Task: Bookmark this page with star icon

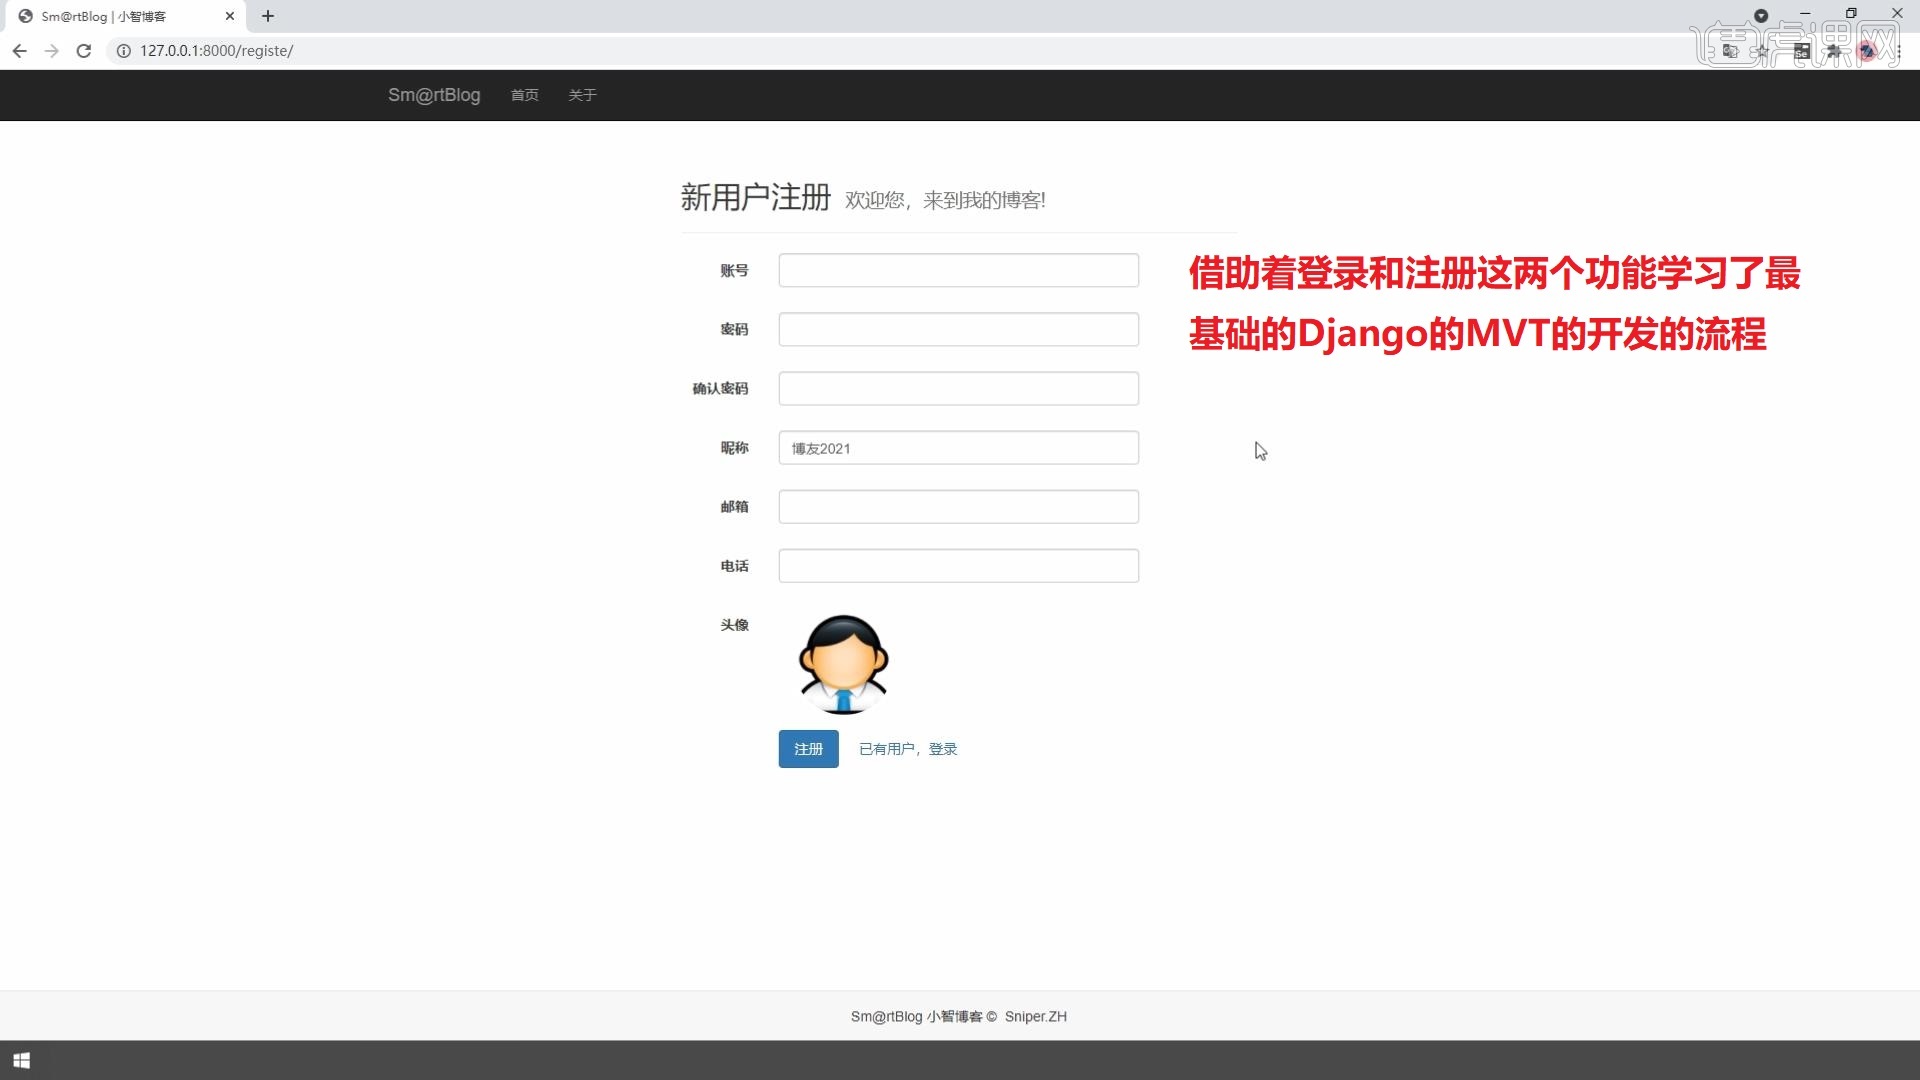Action: pyautogui.click(x=1763, y=51)
